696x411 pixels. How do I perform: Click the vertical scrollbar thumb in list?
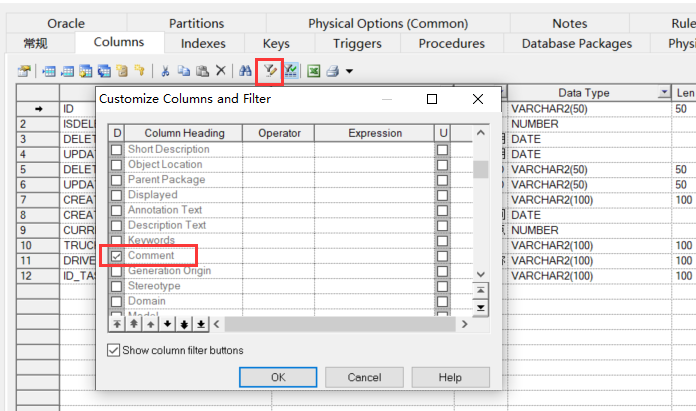[480, 169]
